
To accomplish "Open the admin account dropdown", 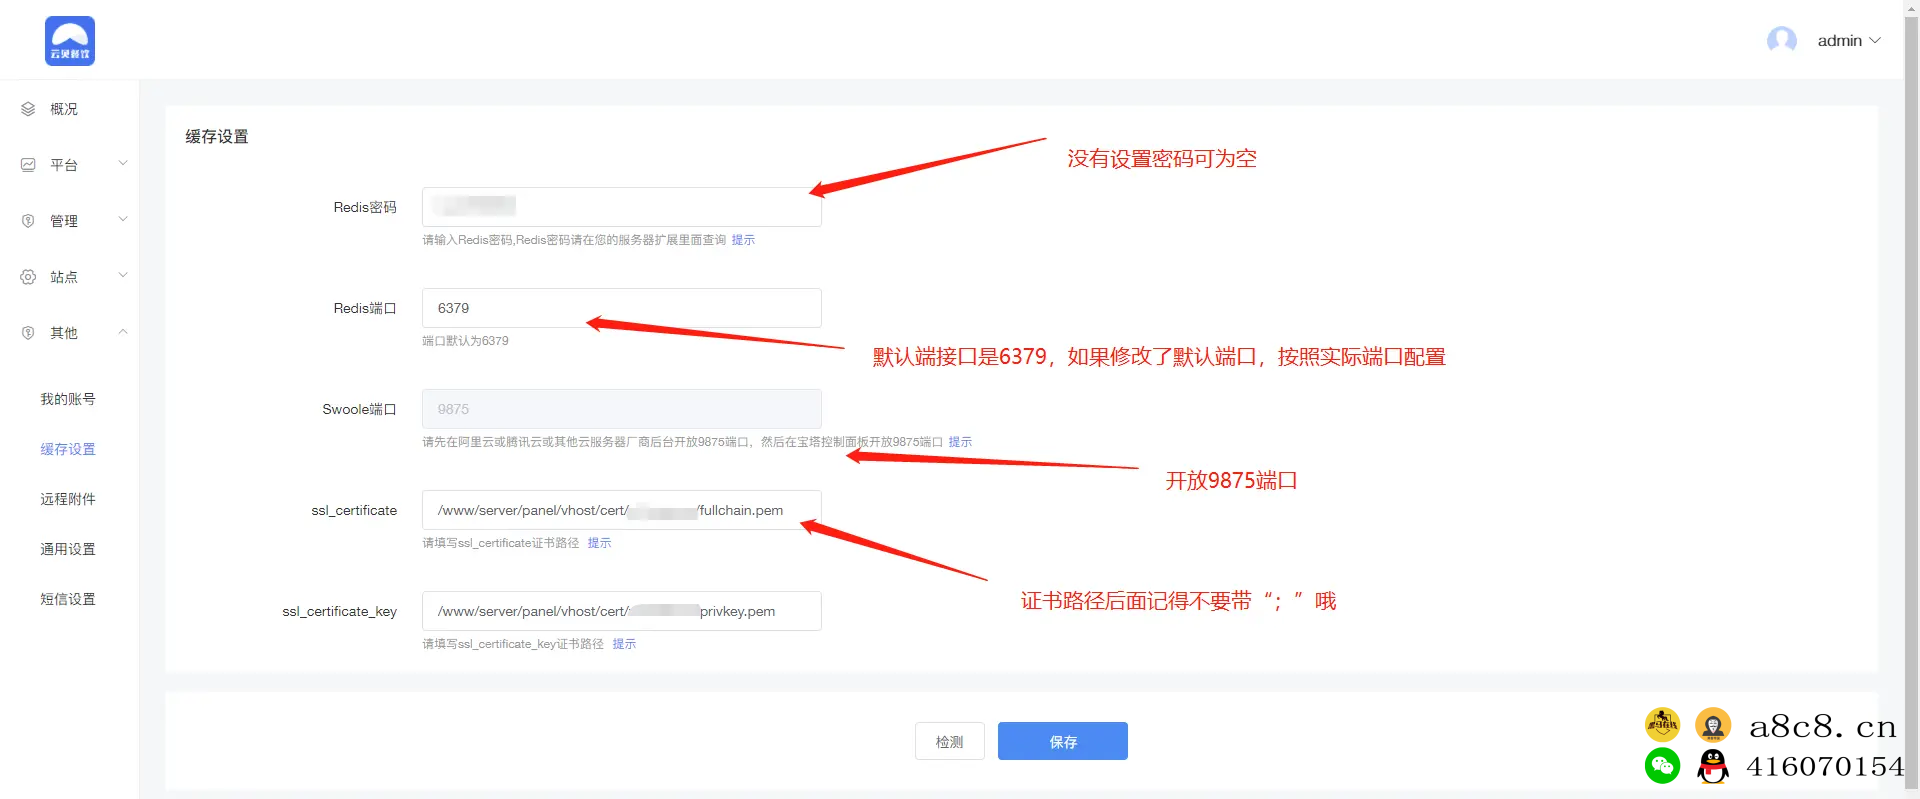I will coord(1849,41).
